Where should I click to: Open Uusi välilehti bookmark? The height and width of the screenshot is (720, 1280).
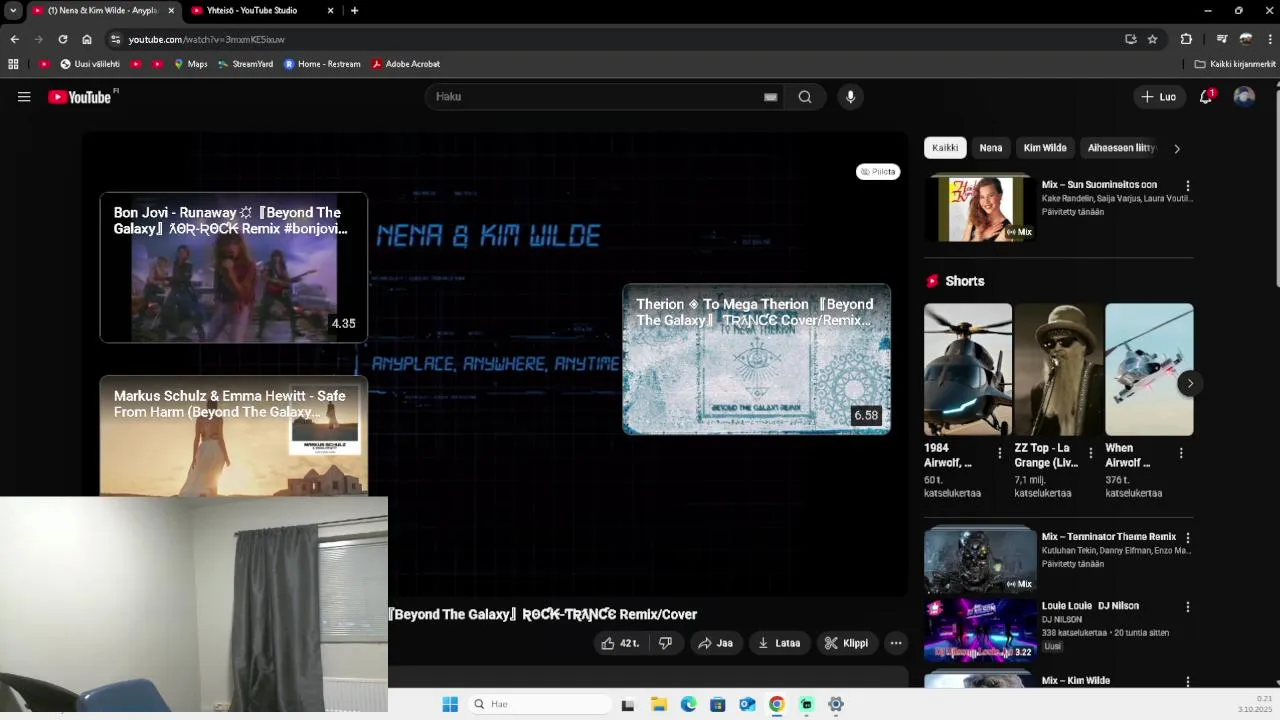click(90, 64)
